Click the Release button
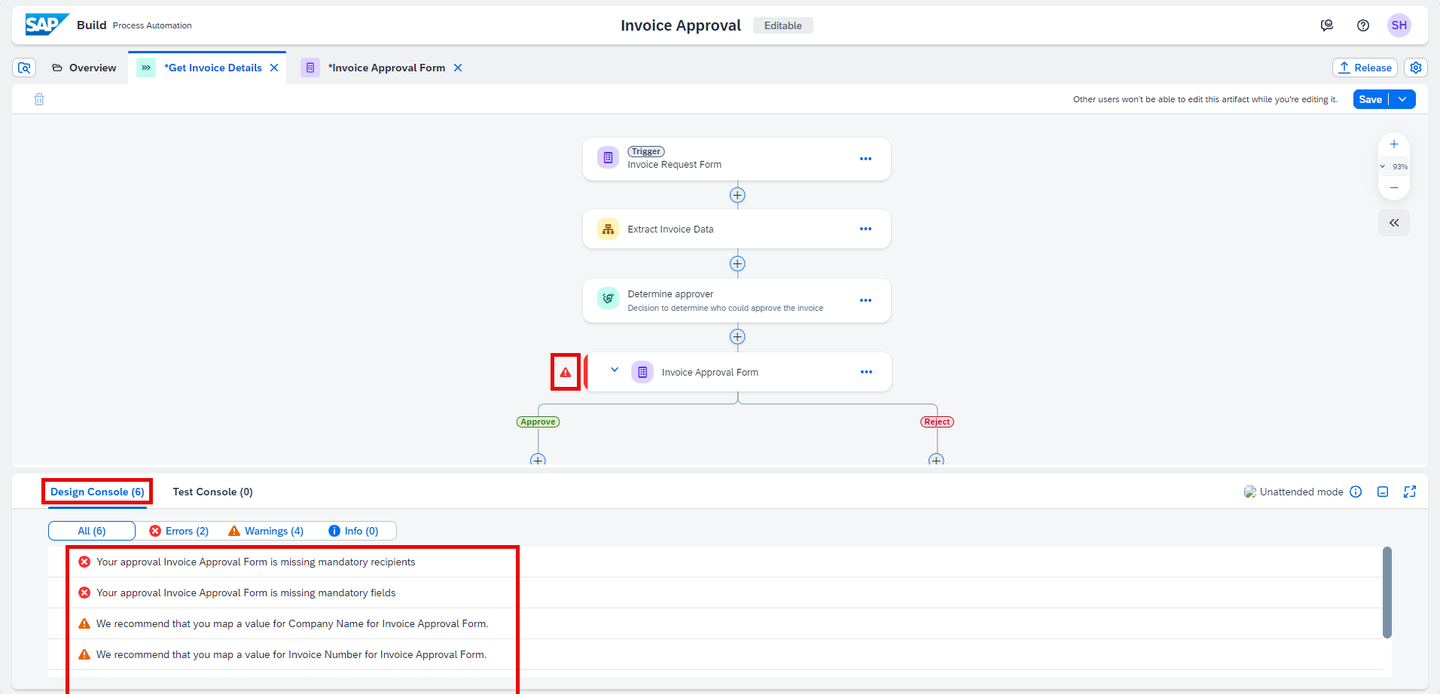Viewport: 1440px width, 694px height. click(x=1365, y=68)
